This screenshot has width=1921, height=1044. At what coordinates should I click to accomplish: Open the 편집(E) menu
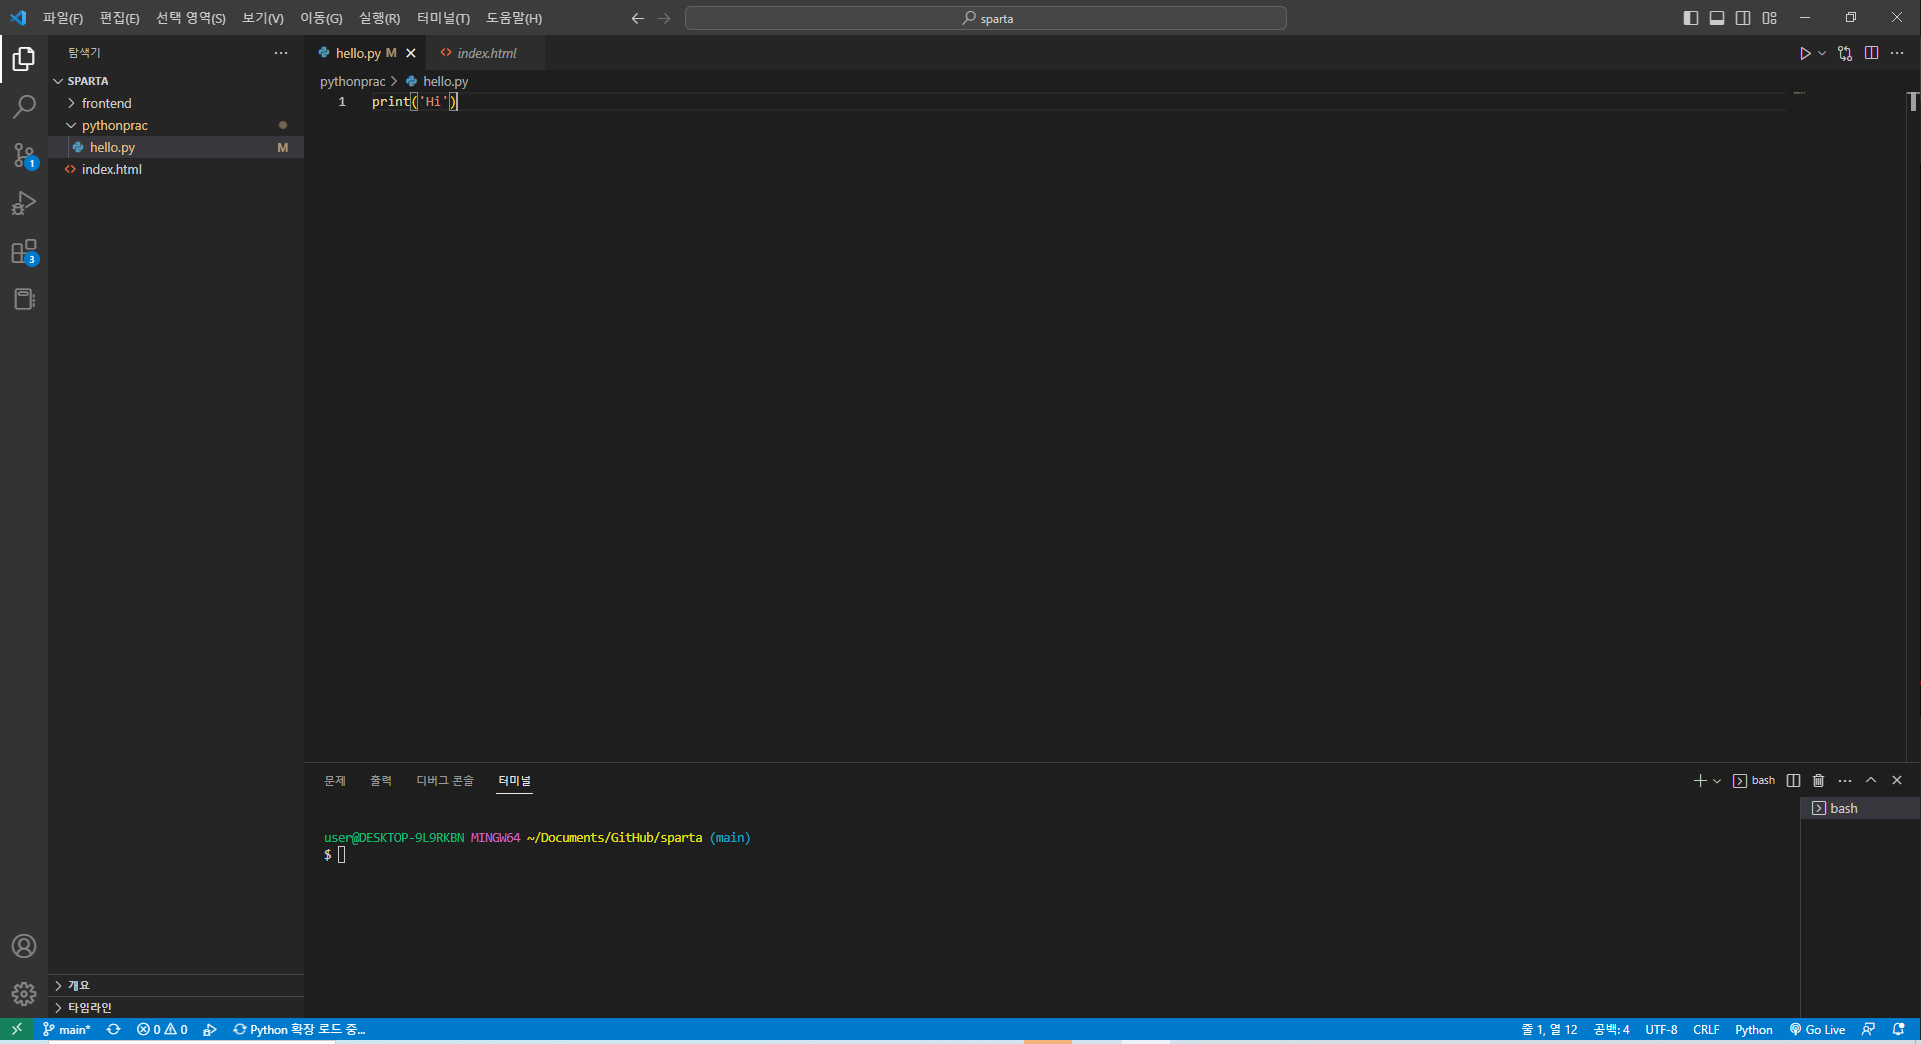coord(120,18)
